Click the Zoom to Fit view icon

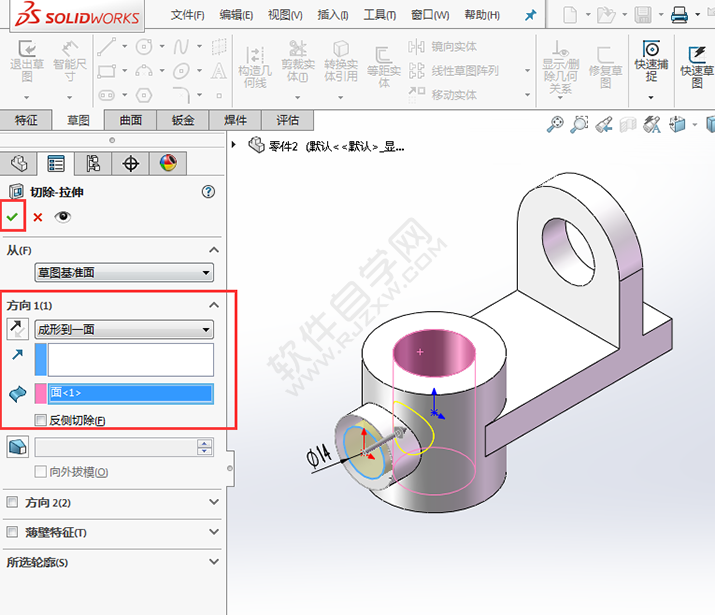pyautogui.click(x=555, y=124)
